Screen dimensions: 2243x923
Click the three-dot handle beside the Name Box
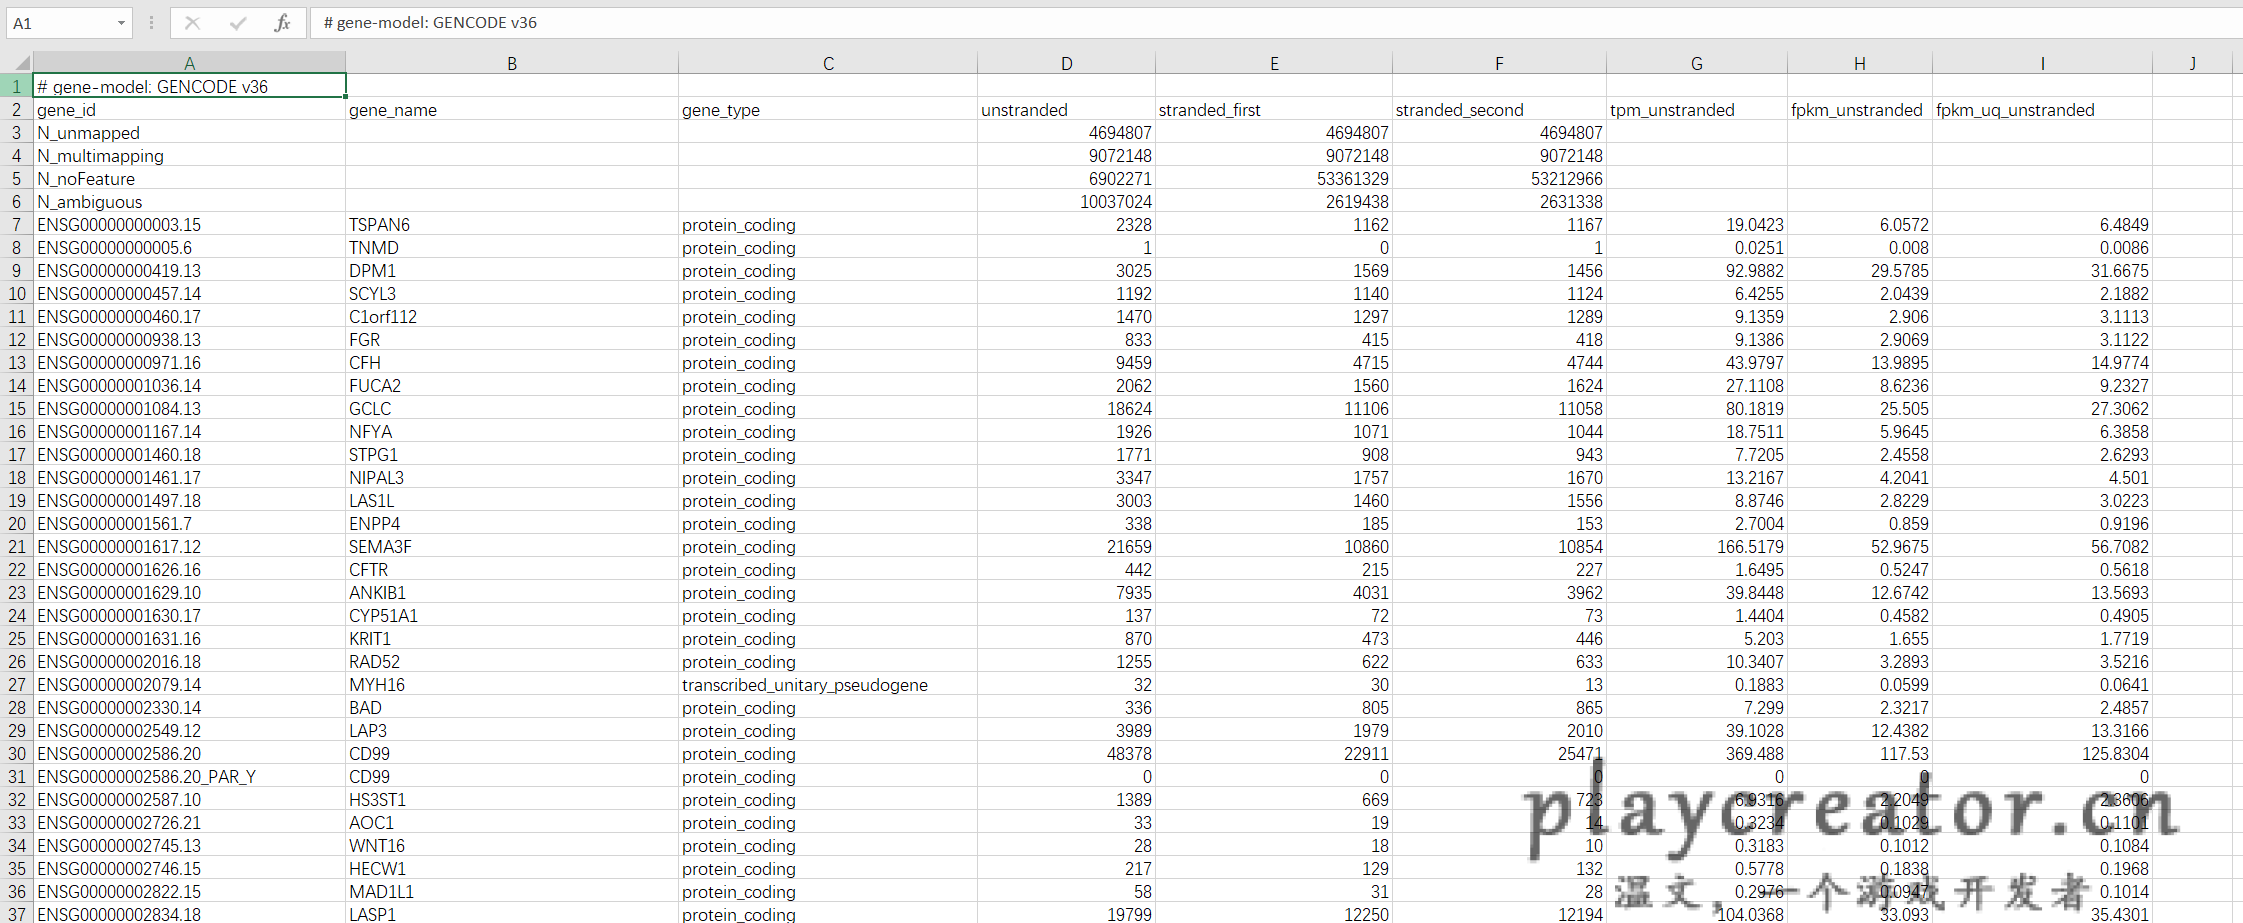[x=151, y=23]
